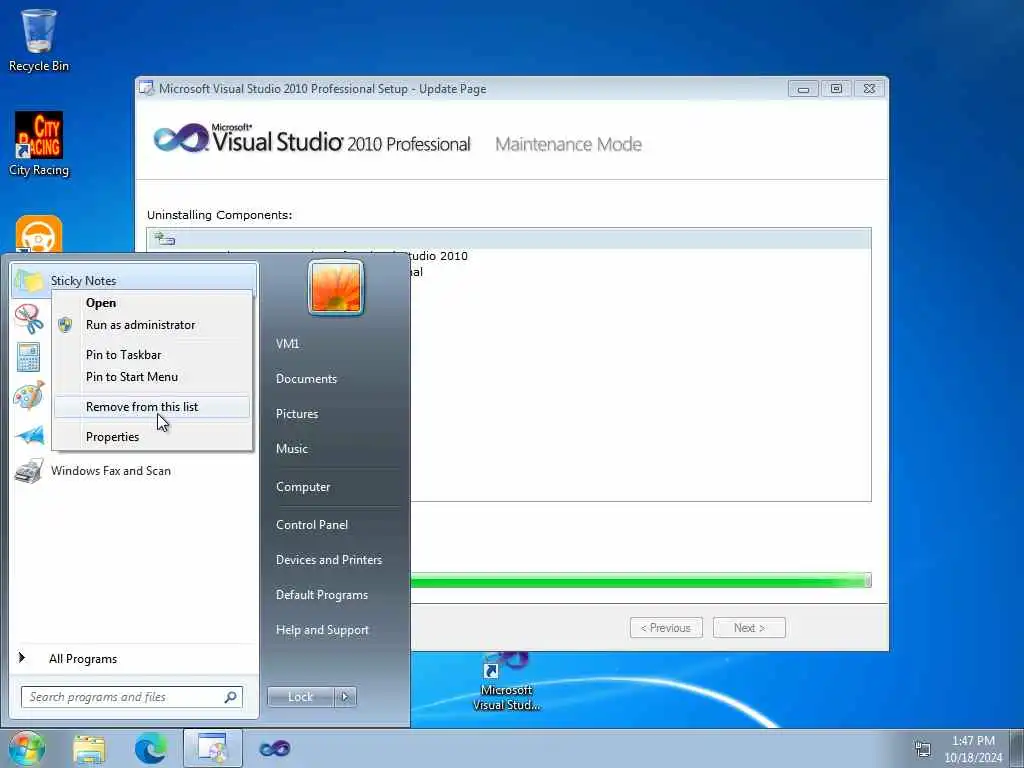Open Pictures from the Start menu
The width and height of the screenshot is (1024, 768).
(x=297, y=414)
